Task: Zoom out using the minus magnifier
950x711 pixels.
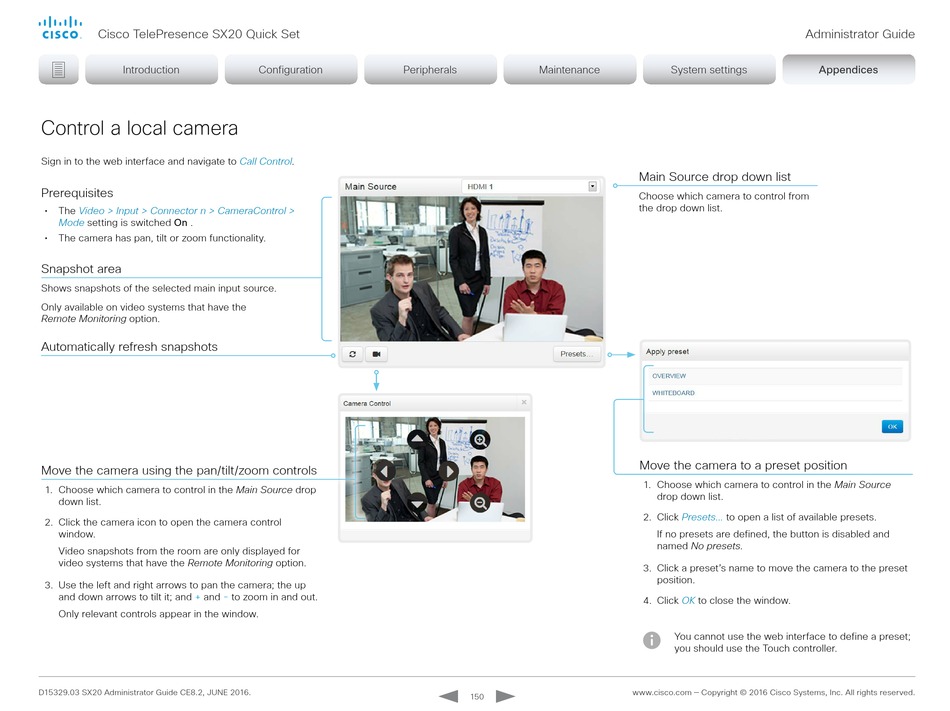Action: [x=480, y=503]
